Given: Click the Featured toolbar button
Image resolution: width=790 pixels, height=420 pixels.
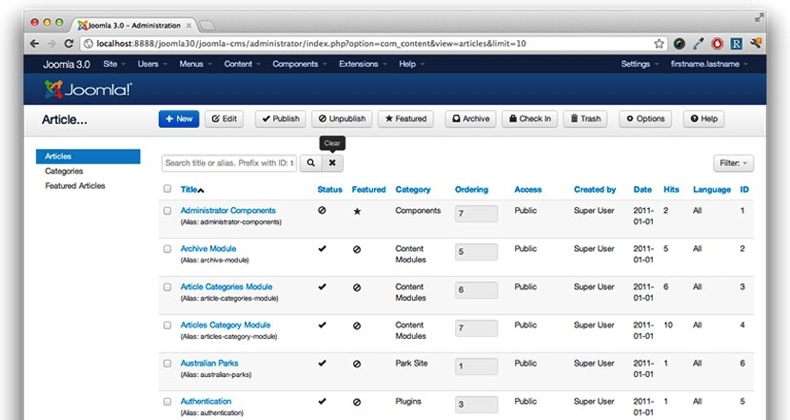Looking at the screenshot, I should (x=406, y=119).
